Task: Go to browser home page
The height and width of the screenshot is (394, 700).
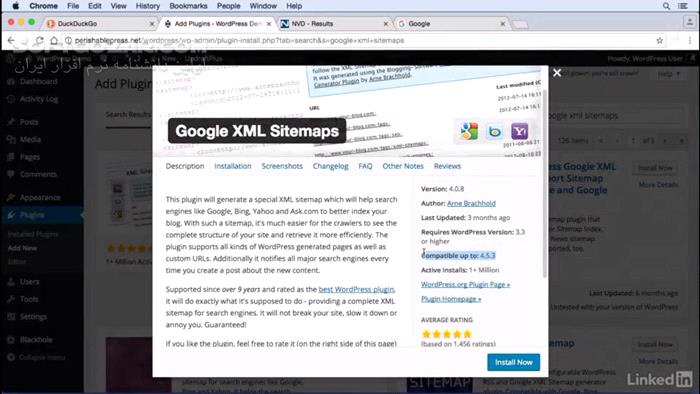Action: tap(54, 41)
